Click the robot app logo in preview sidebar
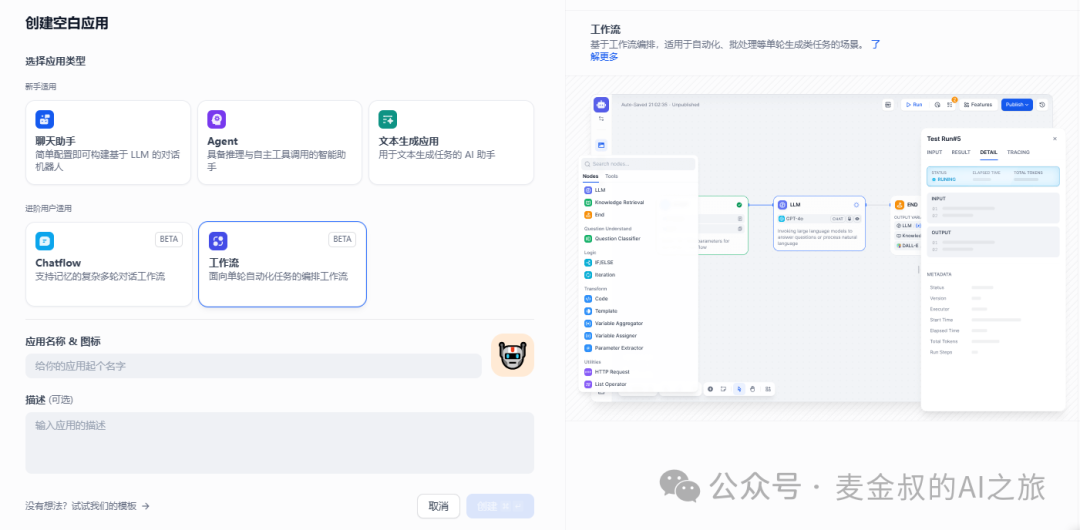1080x530 pixels. pos(601,105)
